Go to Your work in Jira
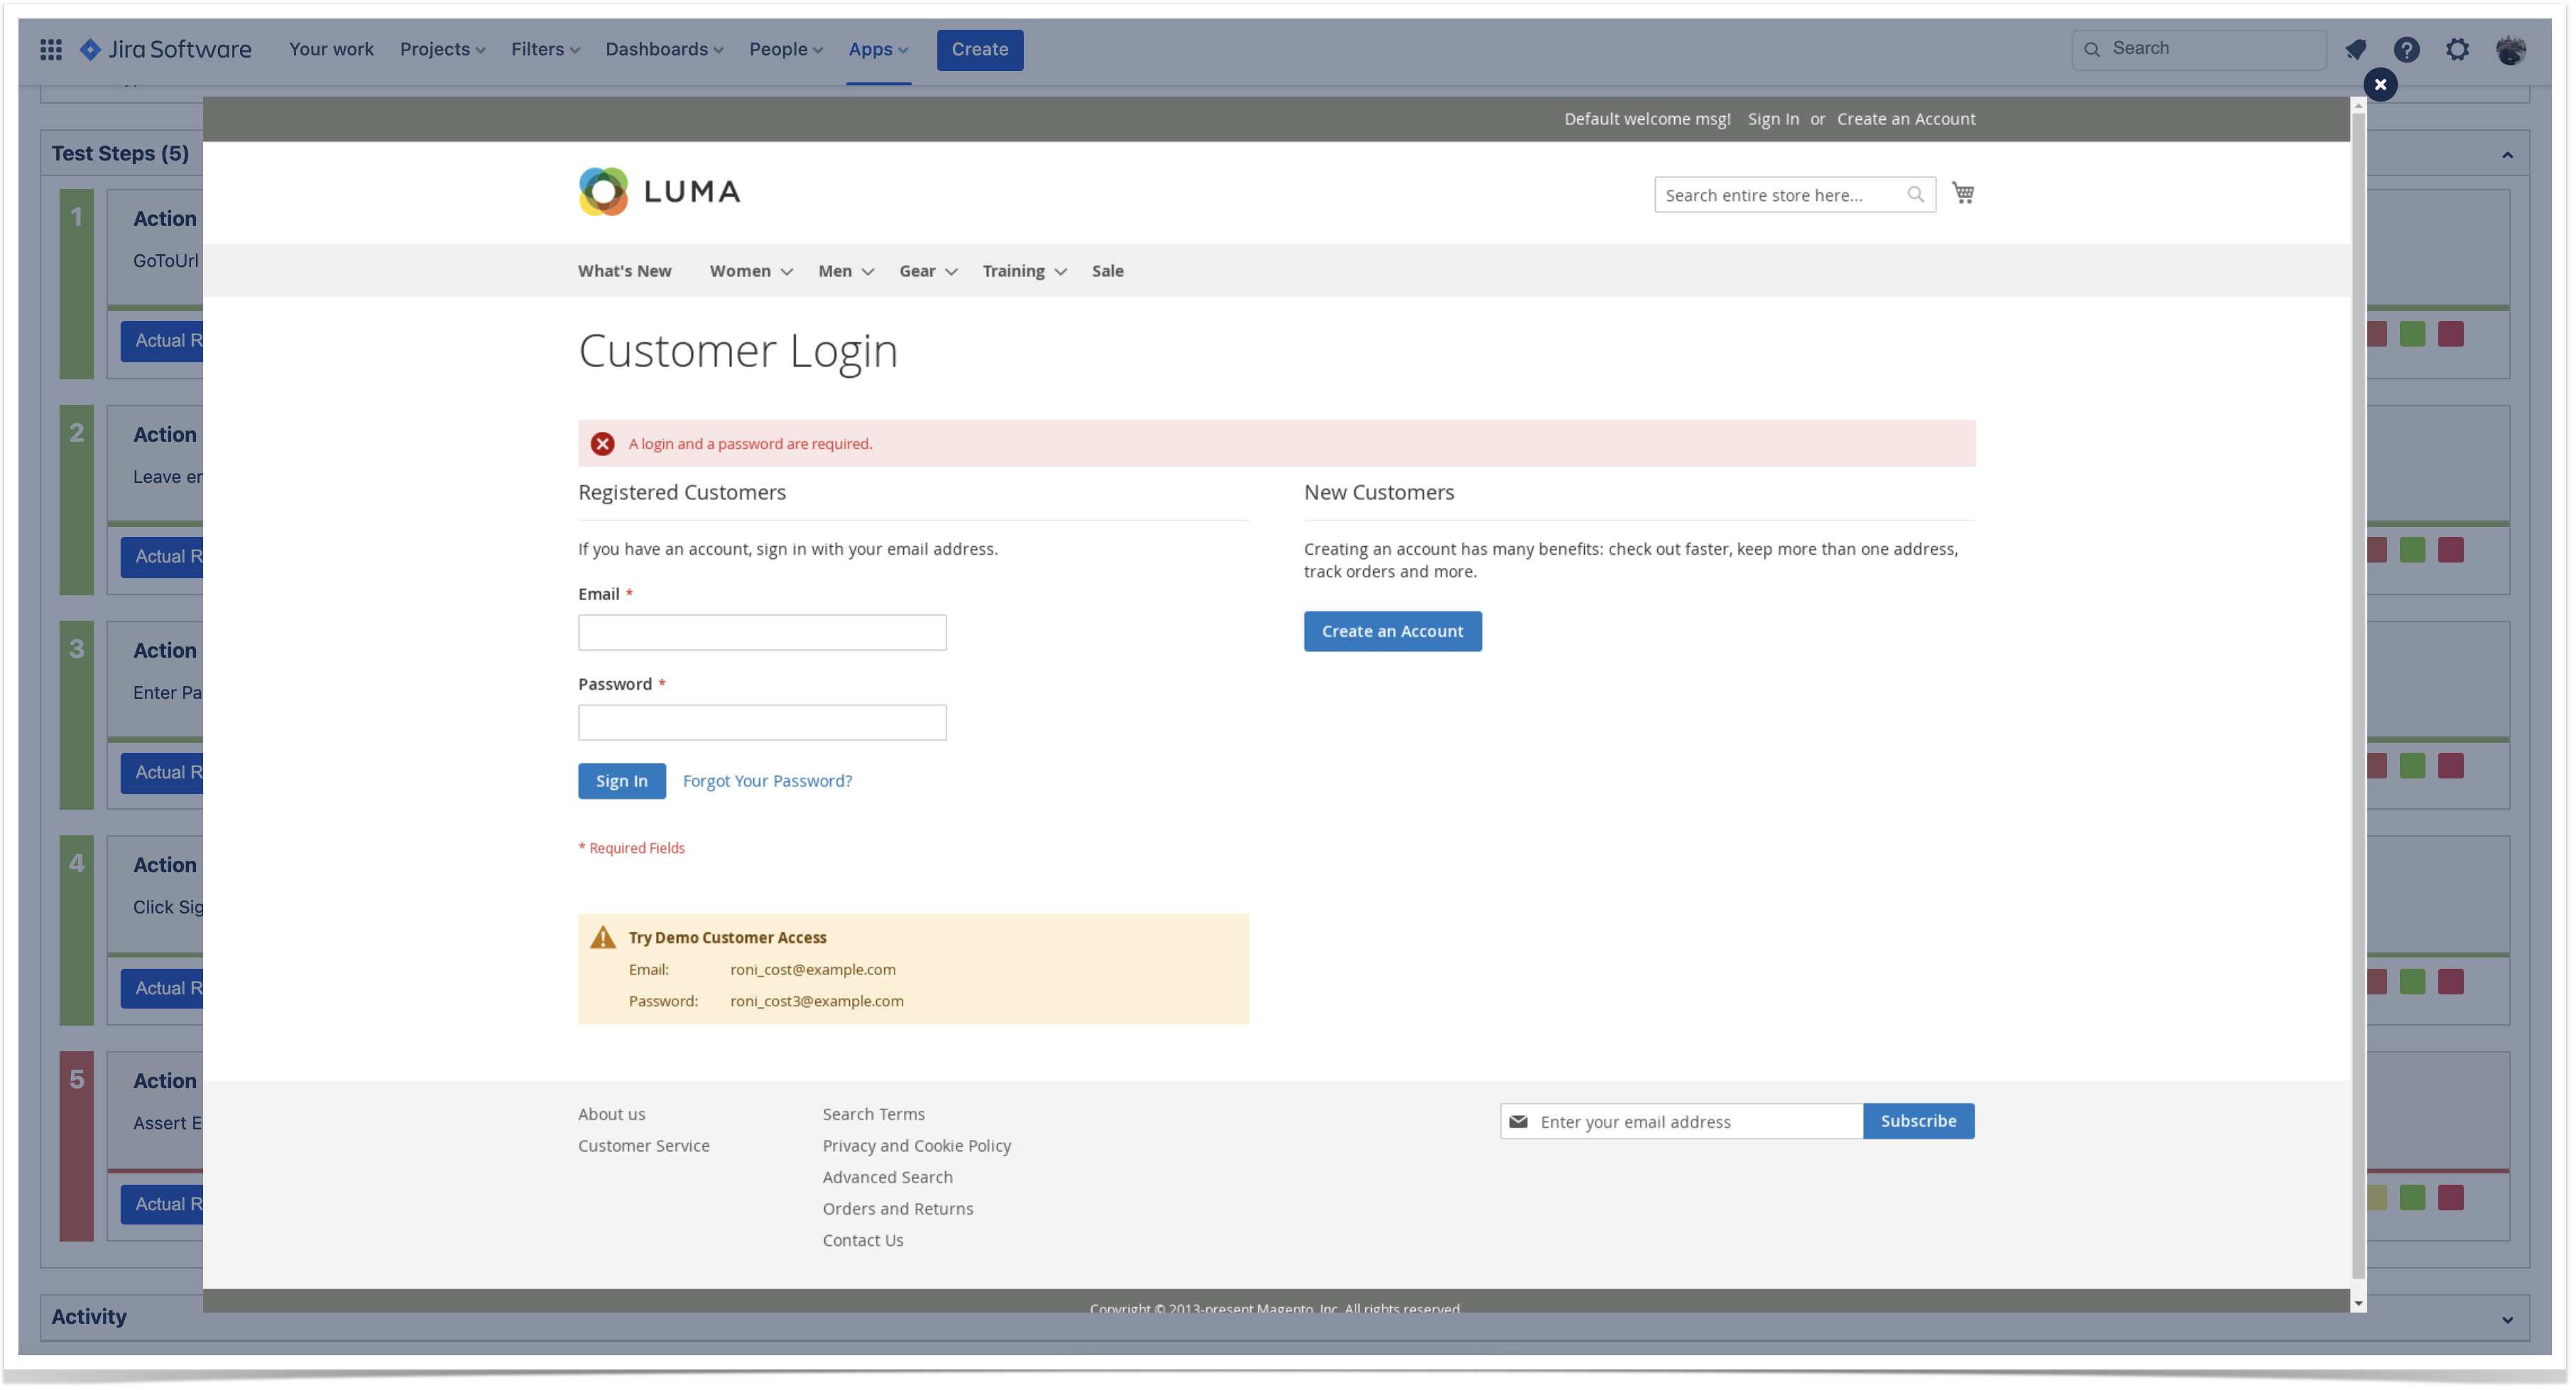2576x1390 pixels. tap(331, 49)
